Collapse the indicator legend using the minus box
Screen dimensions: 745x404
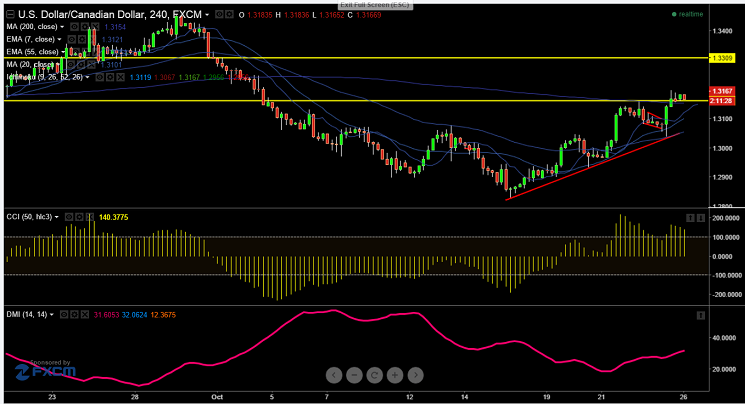(10, 15)
